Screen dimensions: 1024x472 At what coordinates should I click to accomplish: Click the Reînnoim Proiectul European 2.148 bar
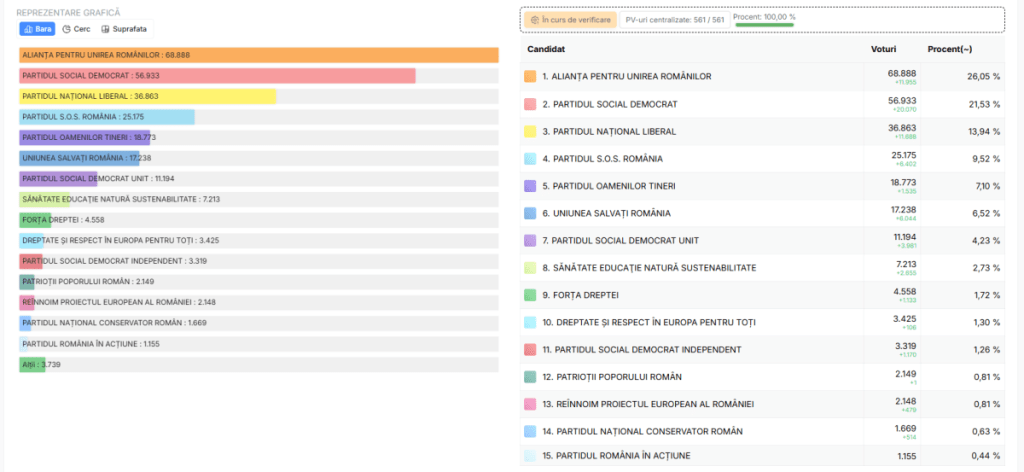[27, 302]
